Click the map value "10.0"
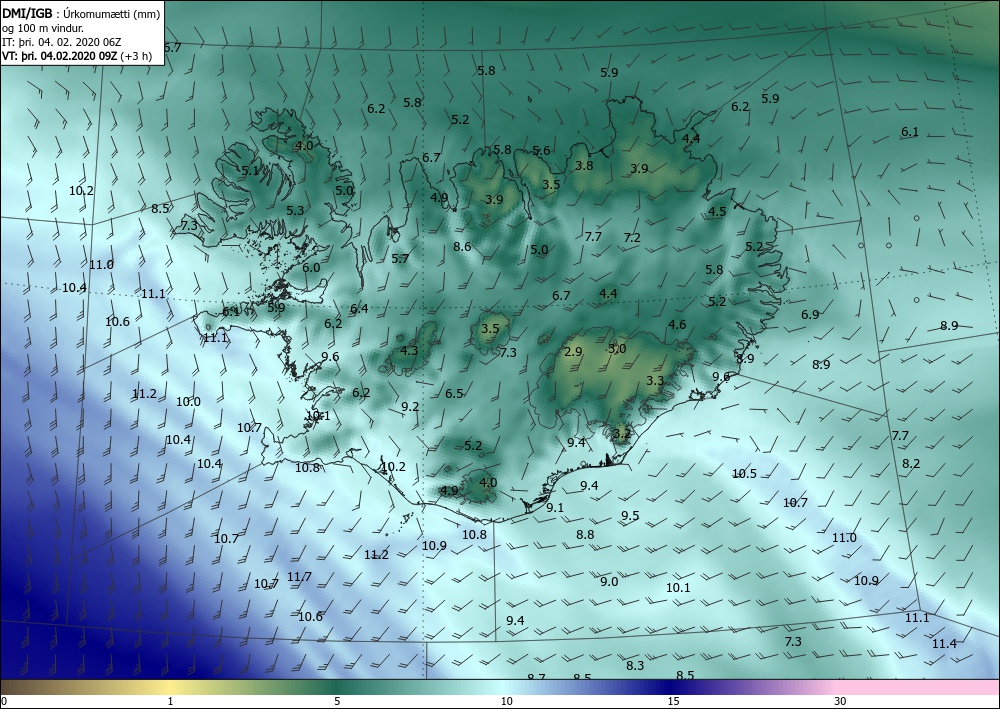 tap(188, 402)
